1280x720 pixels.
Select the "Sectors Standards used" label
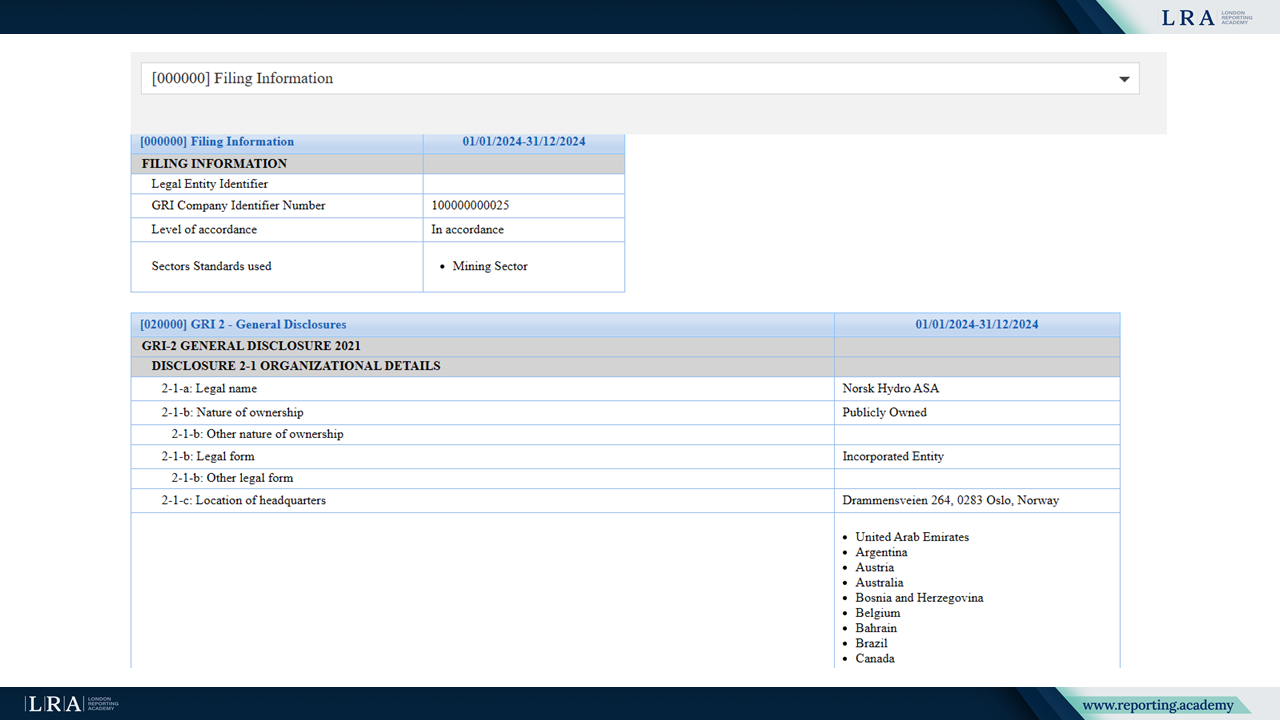211,267
